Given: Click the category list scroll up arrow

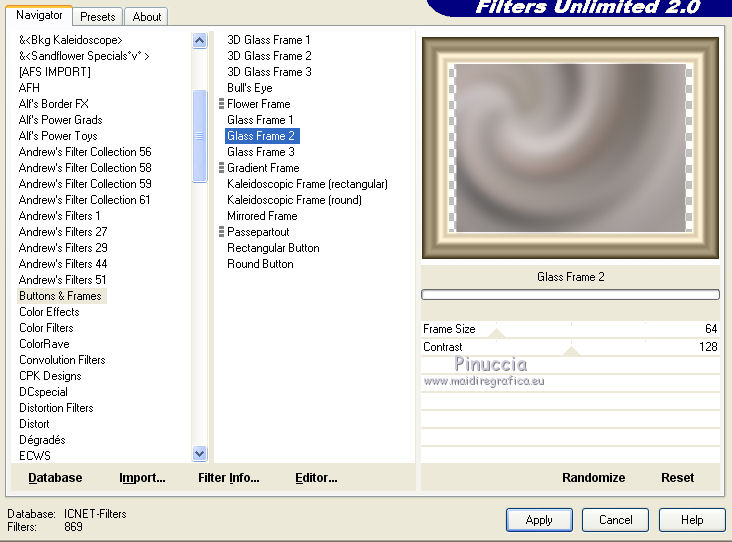Looking at the screenshot, I should coord(199,41).
